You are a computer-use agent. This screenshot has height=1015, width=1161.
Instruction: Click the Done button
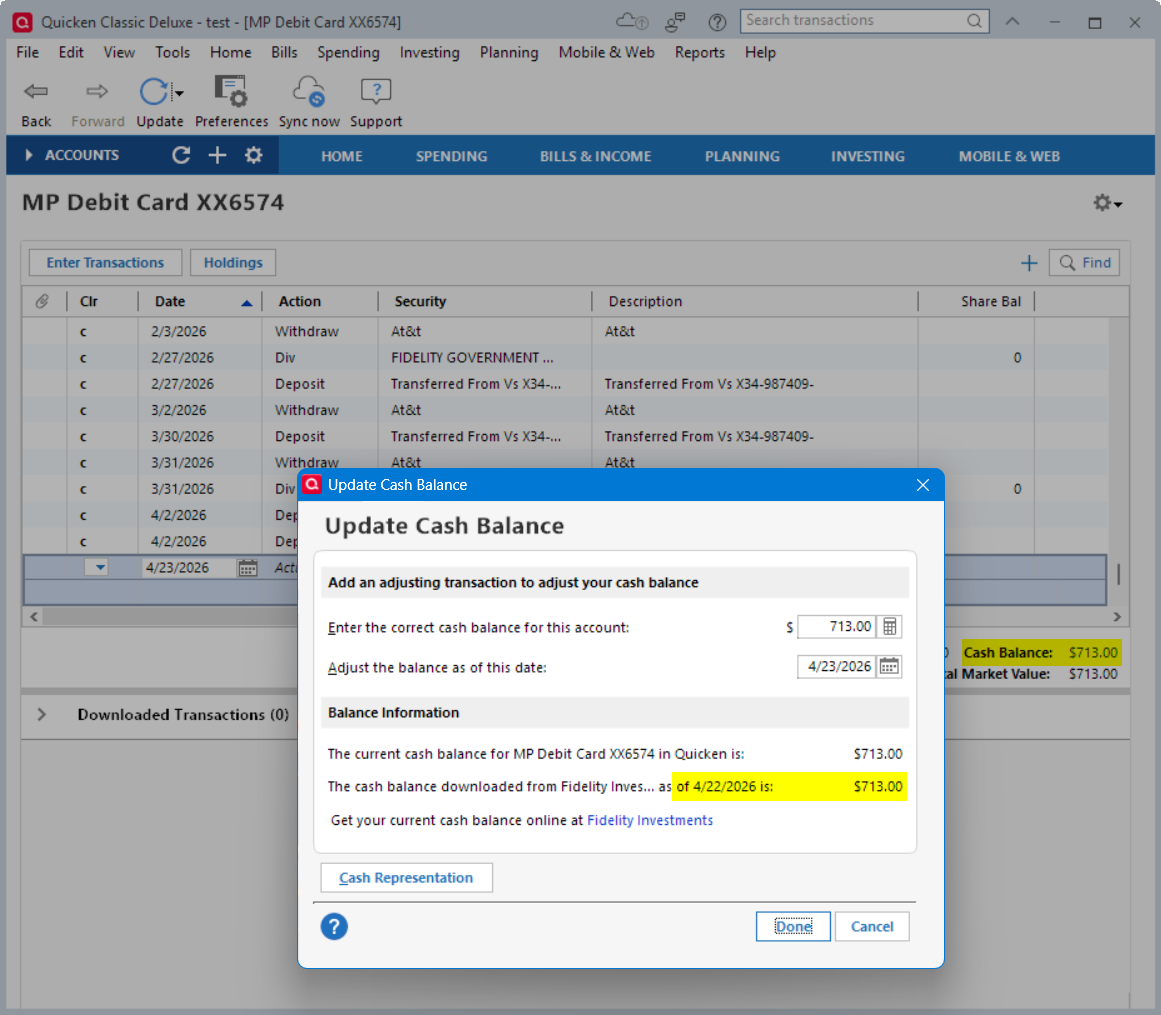click(793, 926)
